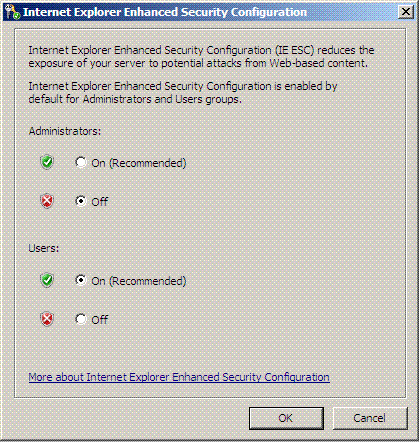Click the red shield icon under Users
420x442 pixels.
47,319
